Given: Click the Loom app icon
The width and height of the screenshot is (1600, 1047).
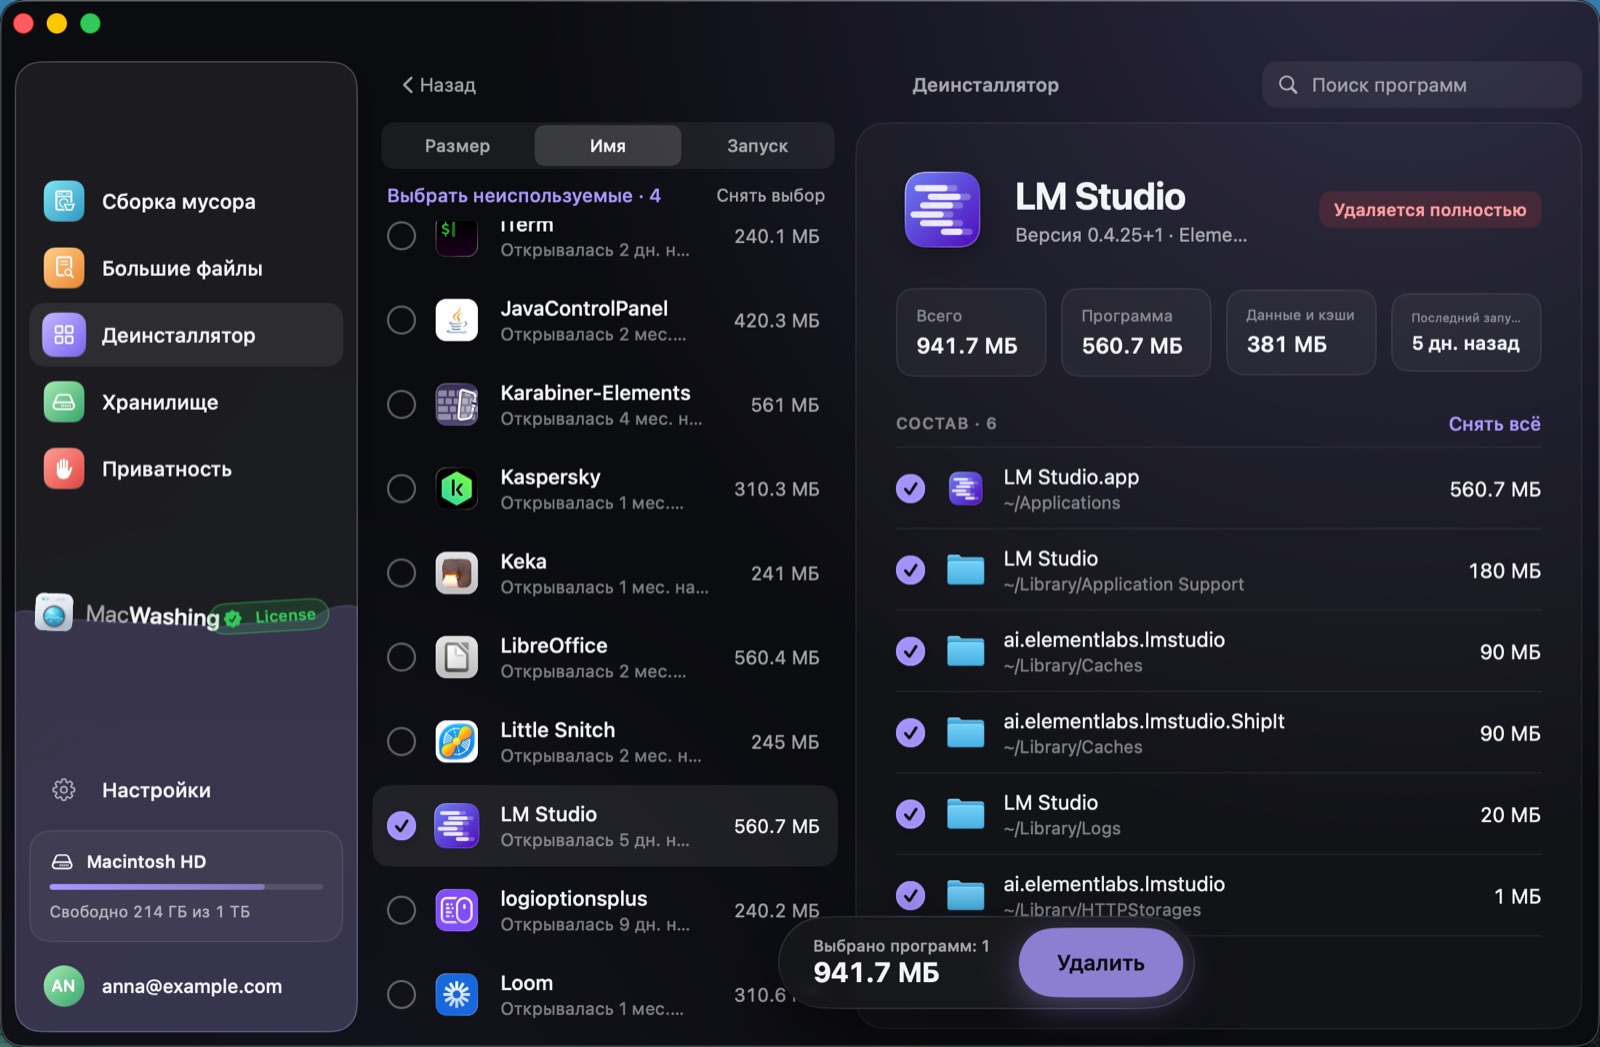Looking at the screenshot, I should [457, 994].
